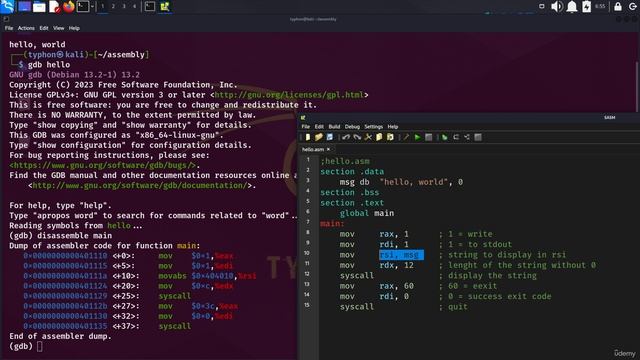640x360 pixels.
Task: Switch to workspace 2
Action: (113, 7)
